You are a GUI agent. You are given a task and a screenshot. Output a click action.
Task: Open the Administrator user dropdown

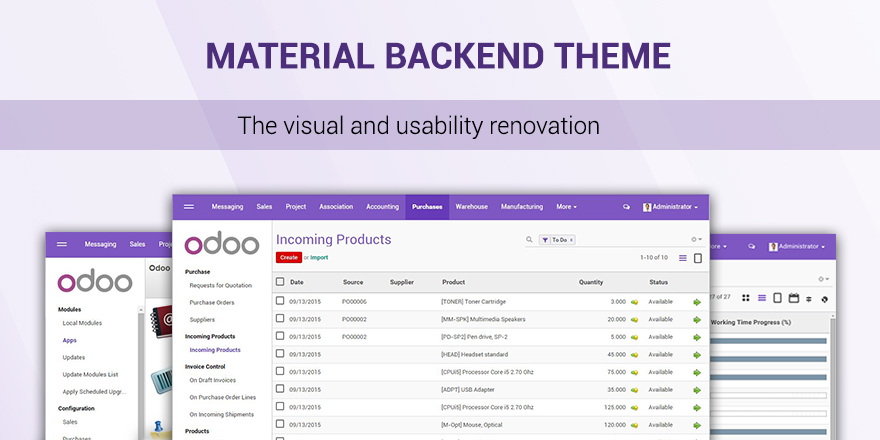pyautogui.click(x=670, y=207)
